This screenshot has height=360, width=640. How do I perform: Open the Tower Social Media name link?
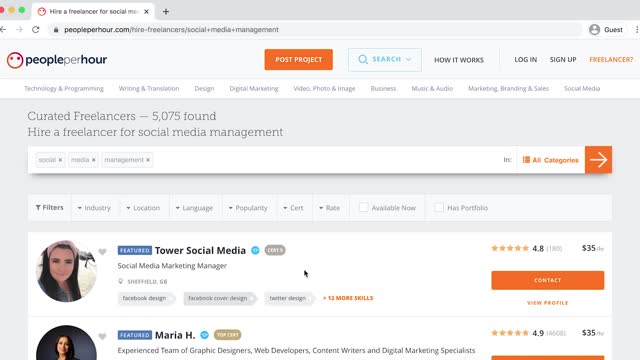pos(200,251)
